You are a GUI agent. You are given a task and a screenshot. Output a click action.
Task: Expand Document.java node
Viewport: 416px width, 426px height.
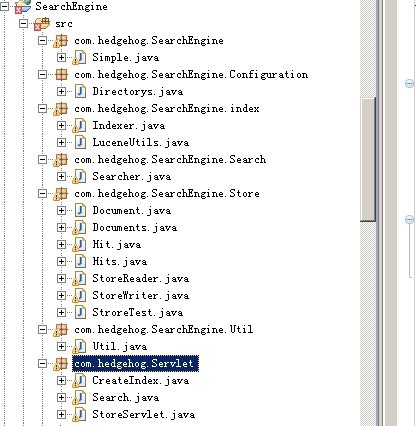pyautogui.click(x=61, y=211)
